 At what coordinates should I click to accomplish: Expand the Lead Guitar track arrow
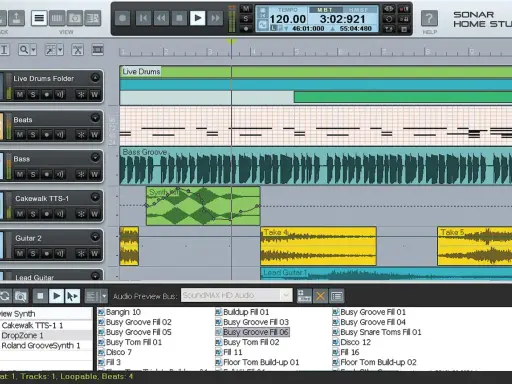(x=95, y=276)
